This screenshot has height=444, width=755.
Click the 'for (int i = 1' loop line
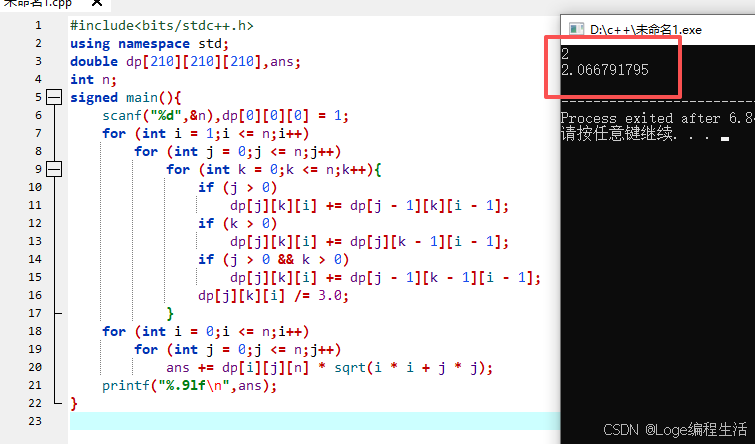pyautogui.click(x=206, y=133)
